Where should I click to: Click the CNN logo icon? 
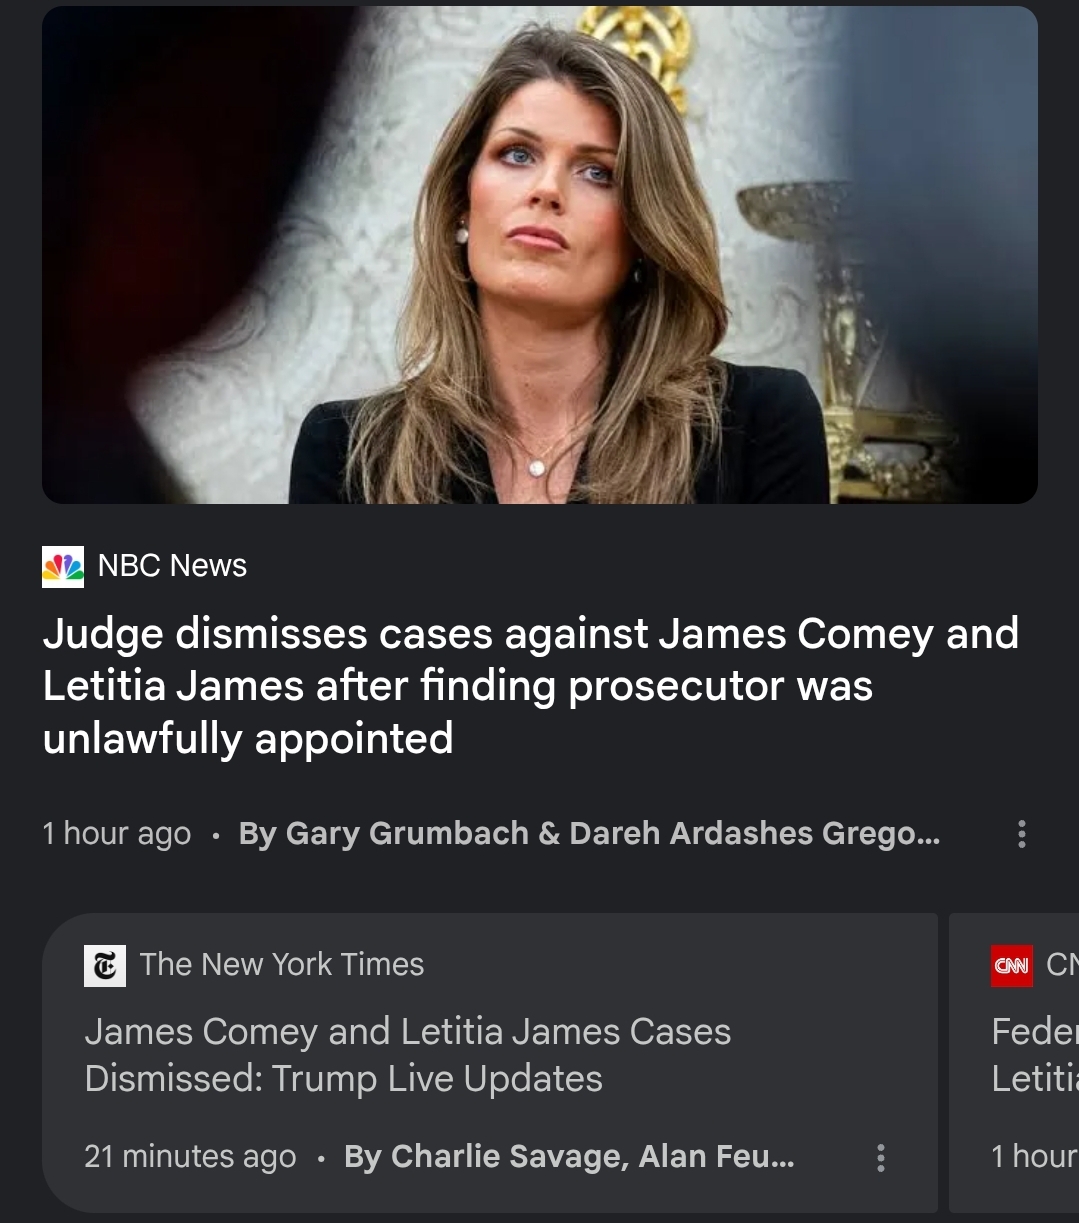coord(1012,965)
